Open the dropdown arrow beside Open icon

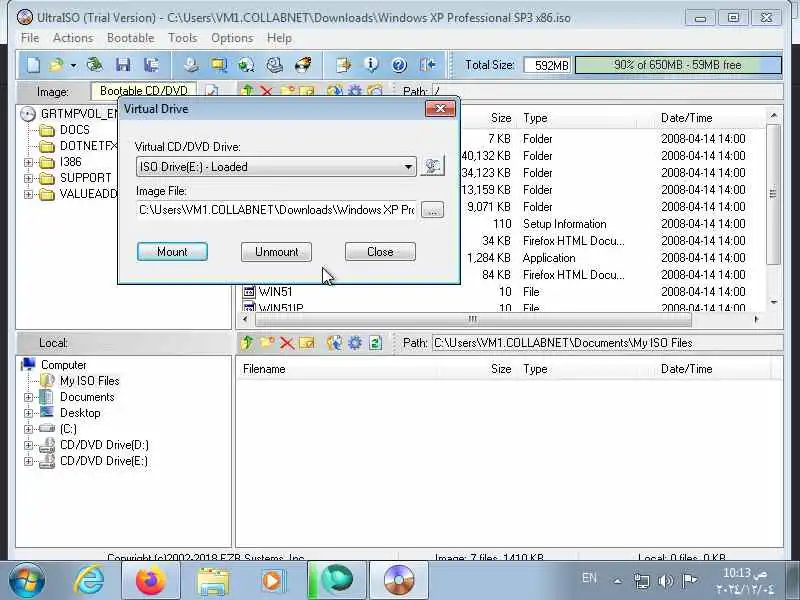[x=73, y=65]
